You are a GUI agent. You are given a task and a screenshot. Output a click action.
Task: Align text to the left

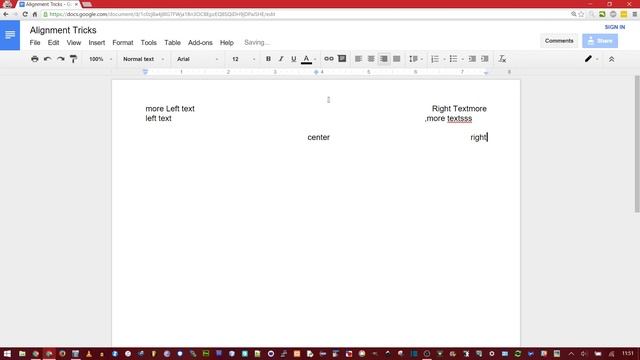coord(358,59)
